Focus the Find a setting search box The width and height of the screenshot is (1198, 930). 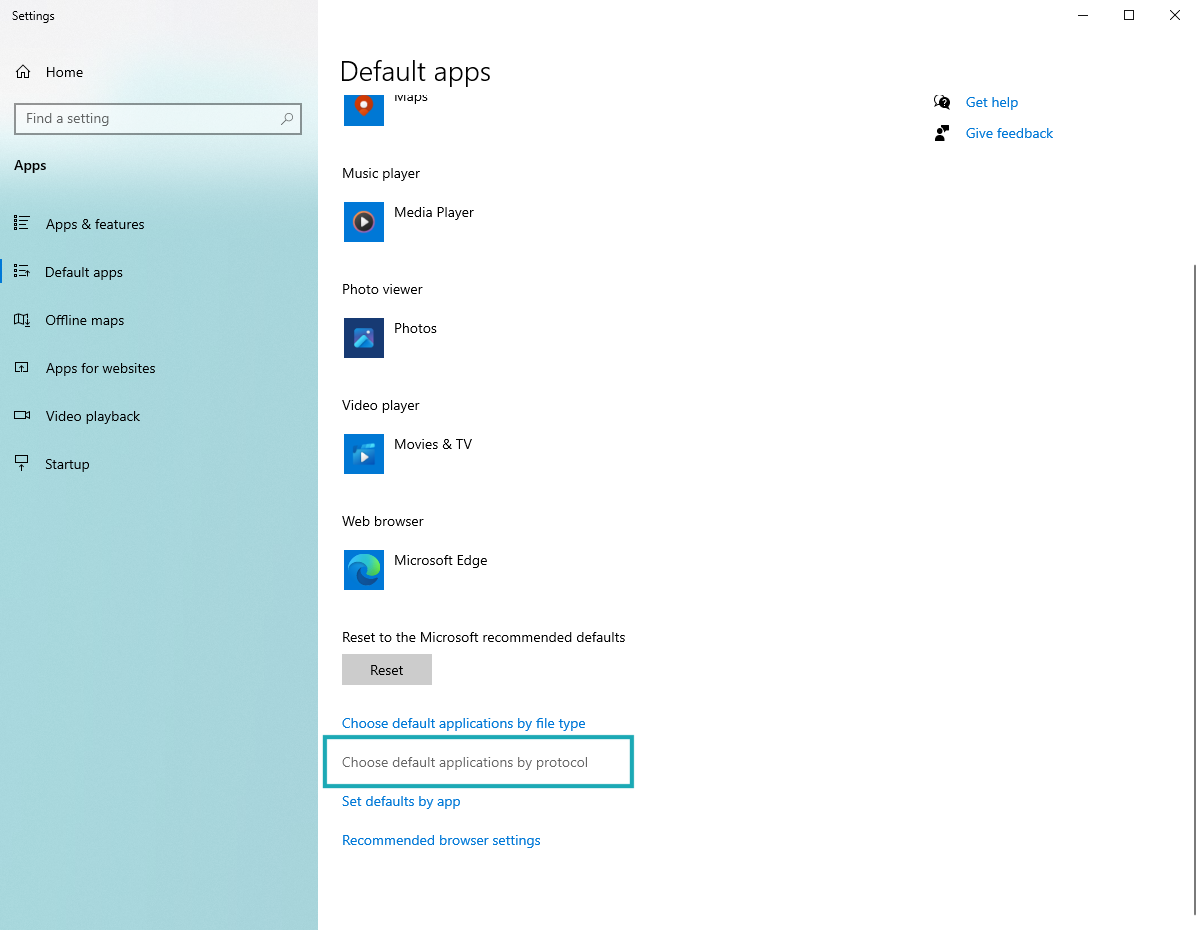157,118
